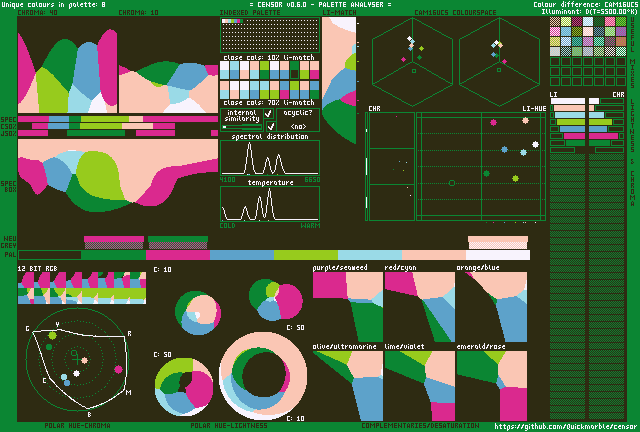
Task: Click the 'Unique colours in palette: 8' text
Action: [53, 4]
